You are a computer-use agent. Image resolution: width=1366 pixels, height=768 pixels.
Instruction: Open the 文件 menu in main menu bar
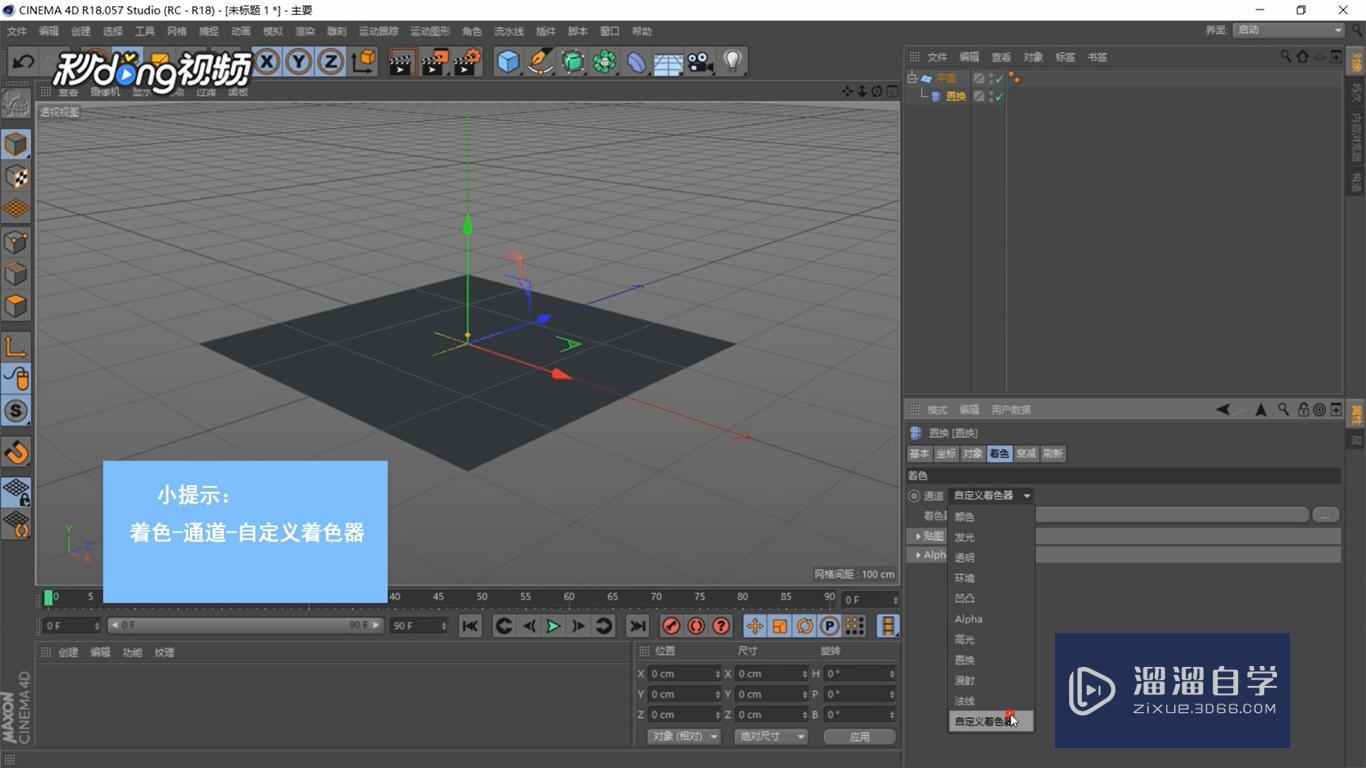coord(17,31)
